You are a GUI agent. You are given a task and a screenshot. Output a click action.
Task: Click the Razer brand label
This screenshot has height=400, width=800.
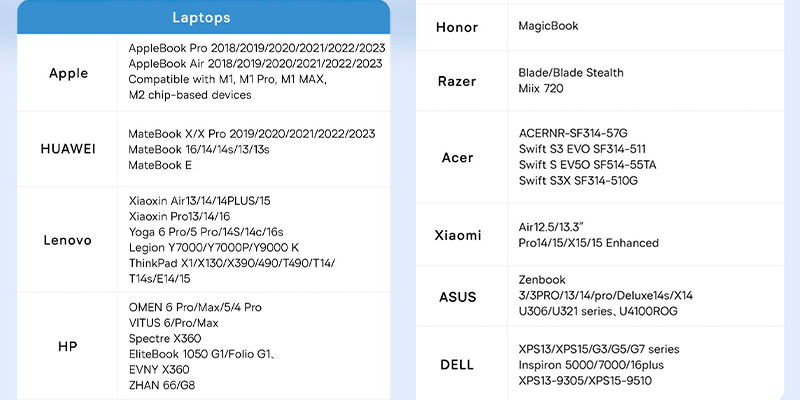[x=457, y=81]
